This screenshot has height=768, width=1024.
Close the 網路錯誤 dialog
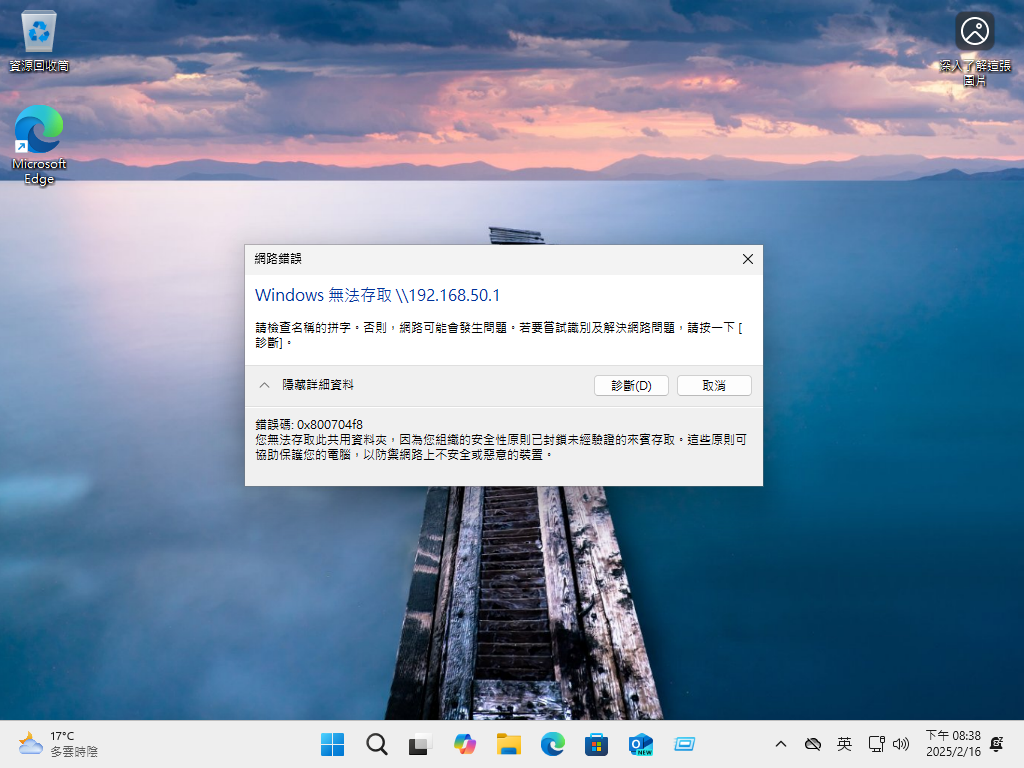(747, 259)
